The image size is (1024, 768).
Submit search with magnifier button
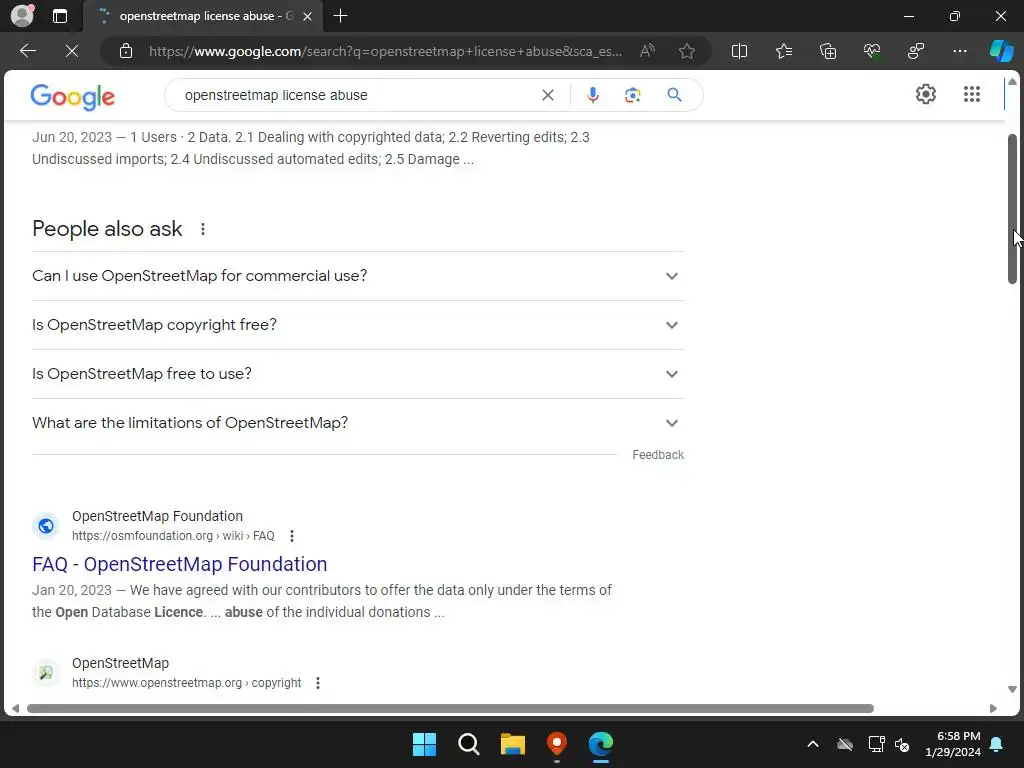point(675,95)
